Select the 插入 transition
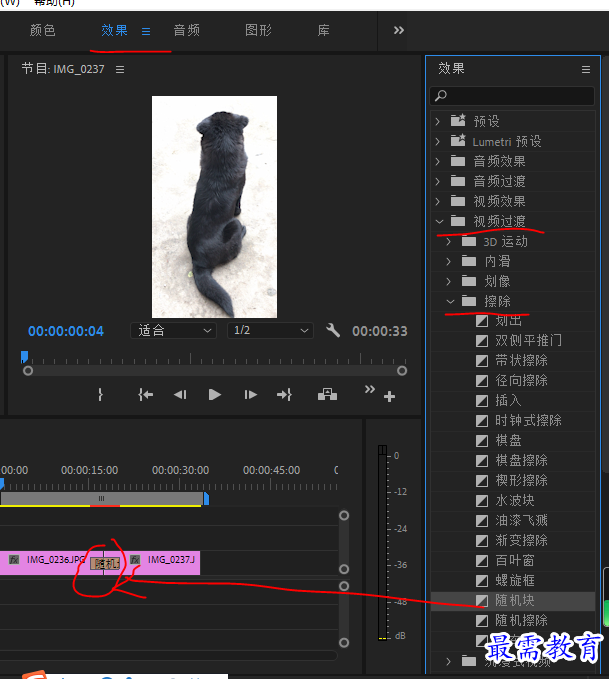The width and height of the screenshot is (609, 679). 509,401
